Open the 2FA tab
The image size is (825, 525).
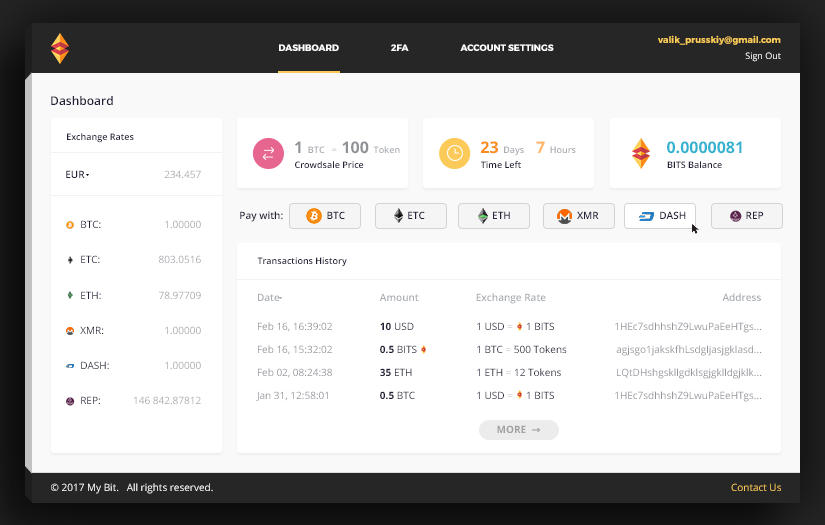coord(399,48)
